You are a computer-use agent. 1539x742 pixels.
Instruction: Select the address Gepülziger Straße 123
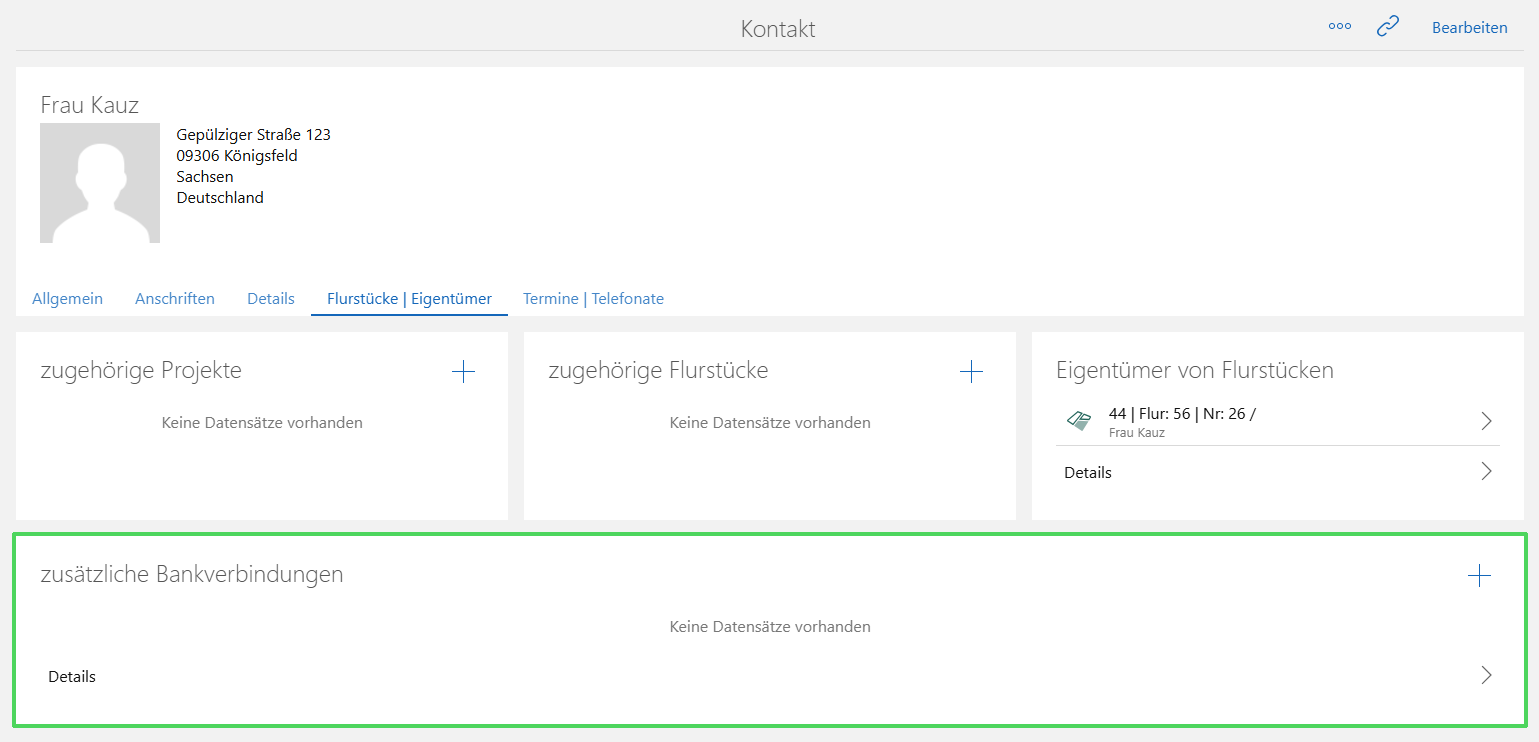click(x=253, y=133)
